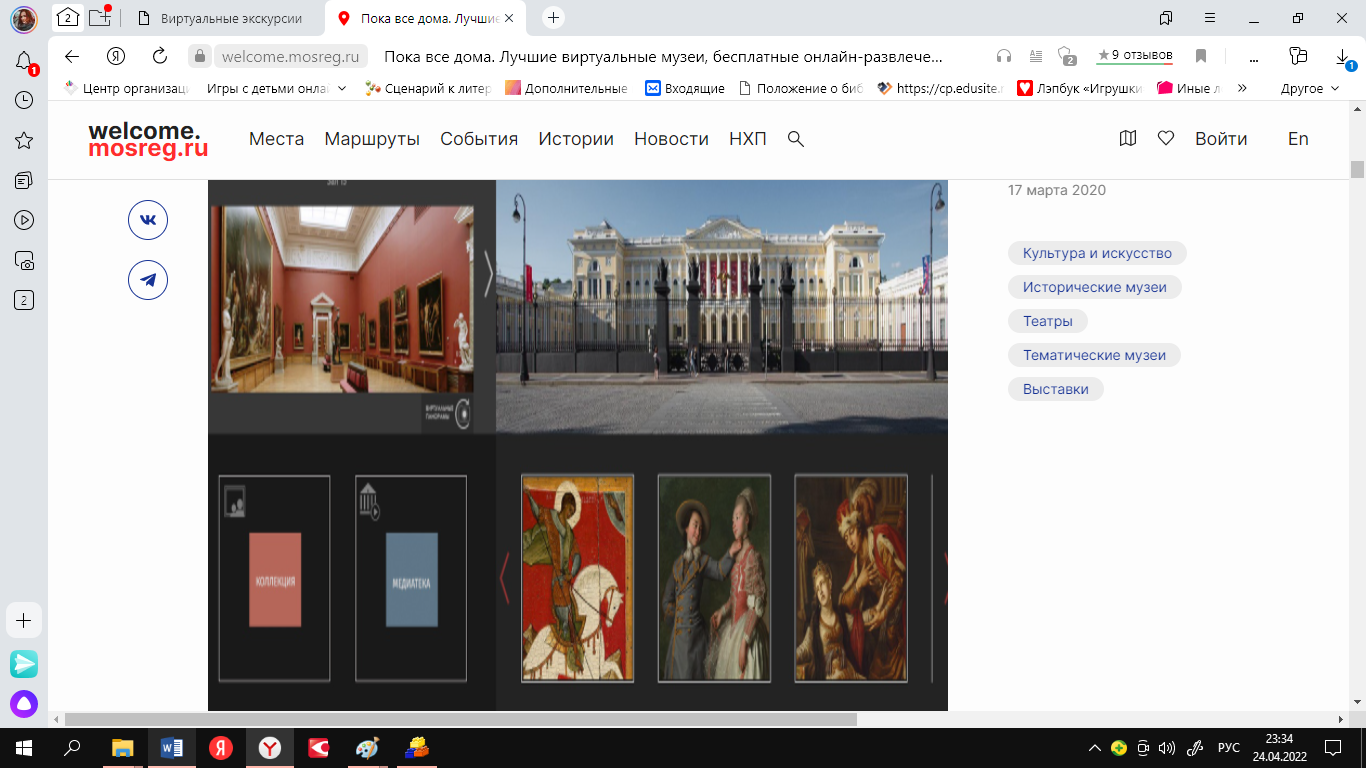Open the Saint George icon painting thumbnail
The image size is (1366, 768).
pos(577,578)
